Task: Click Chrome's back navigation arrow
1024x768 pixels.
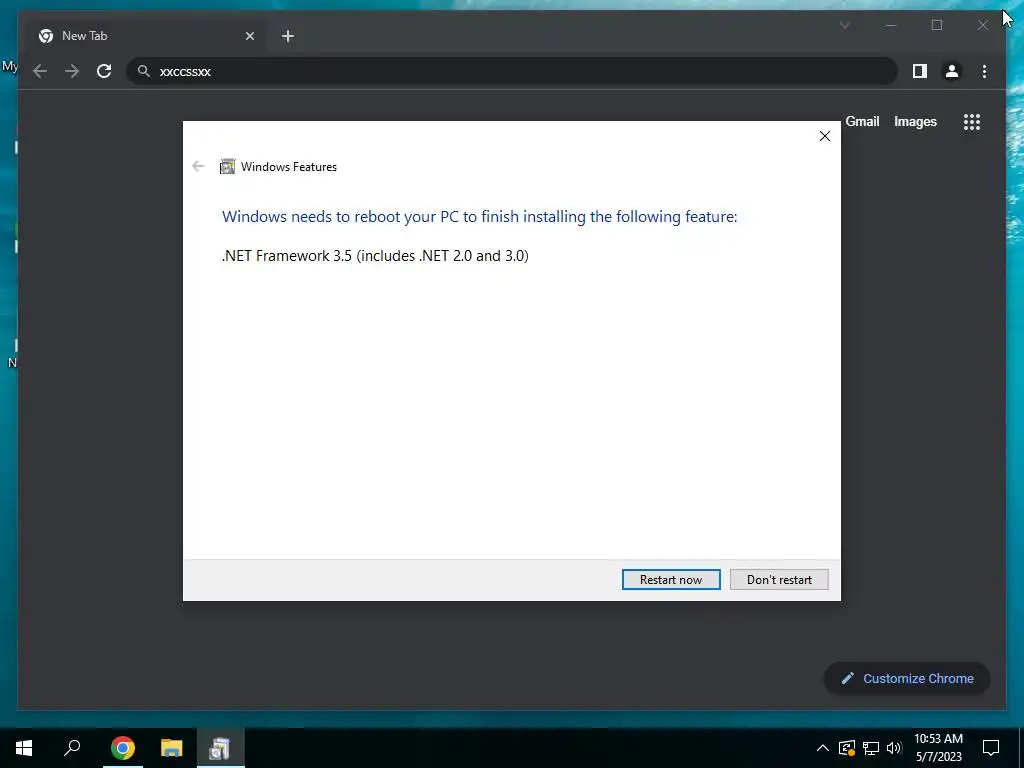Action: [x=40, y=71]
